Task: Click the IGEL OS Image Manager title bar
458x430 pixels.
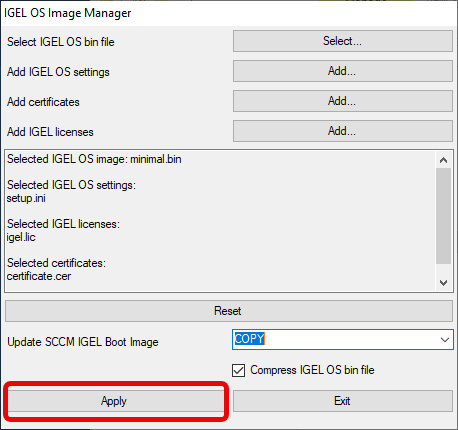Action: (x=229, y=13)
